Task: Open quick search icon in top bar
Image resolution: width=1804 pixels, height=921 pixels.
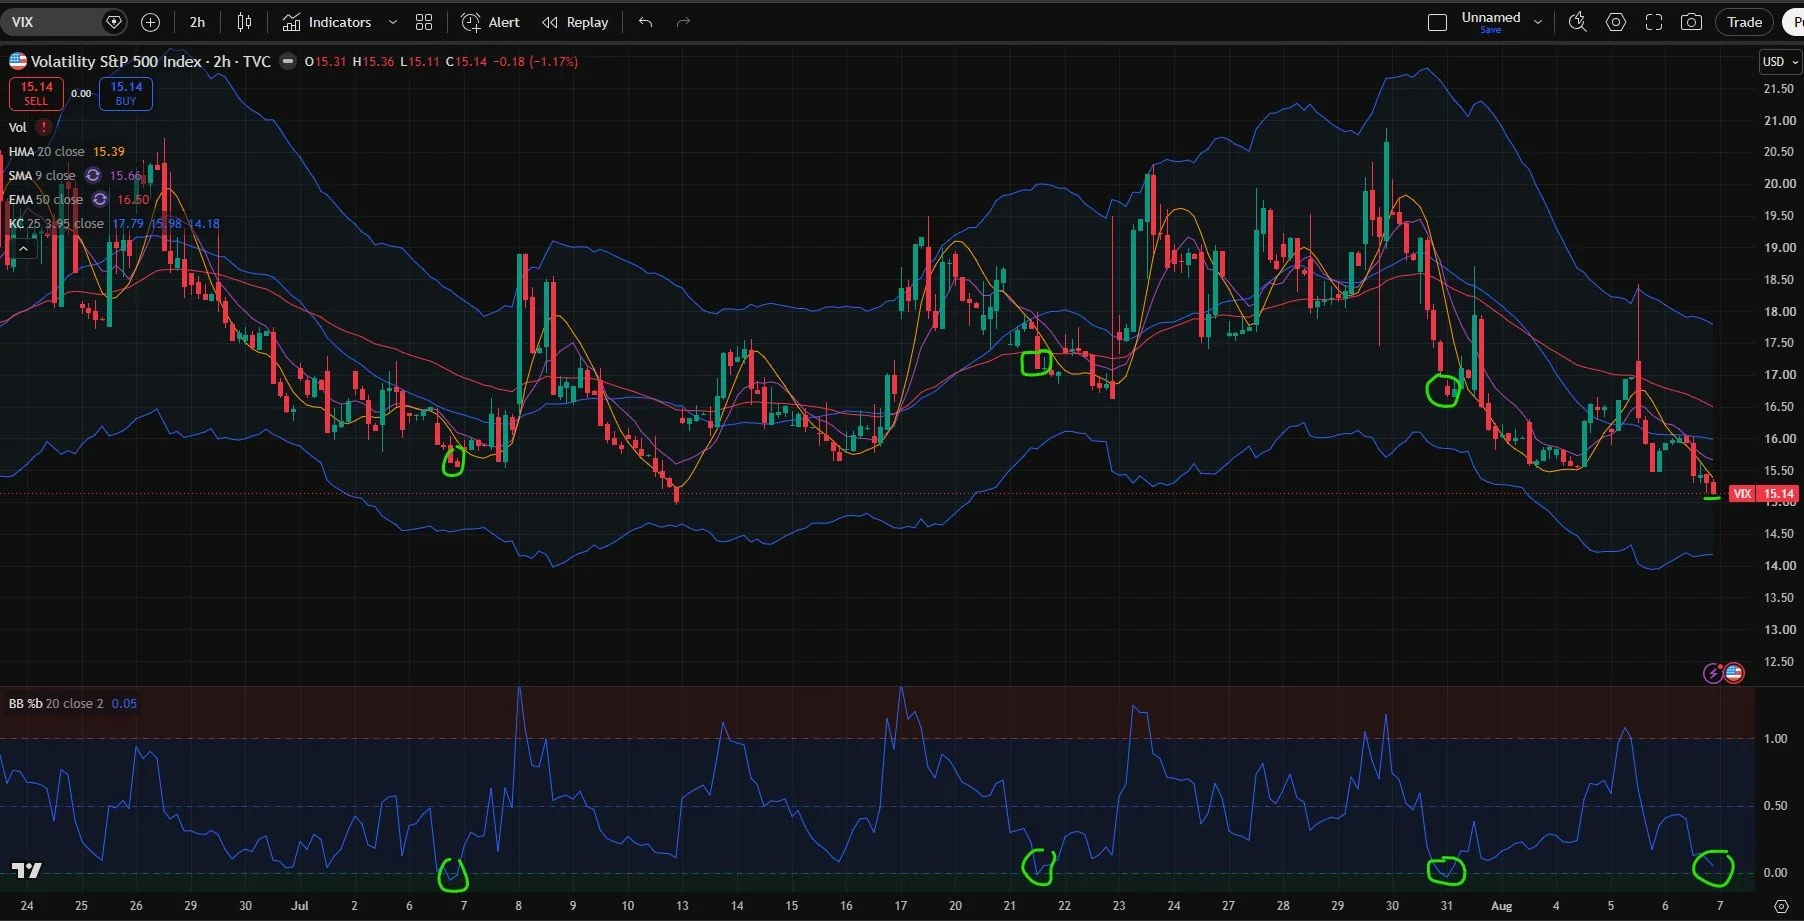Action: tap(1577, 22)
